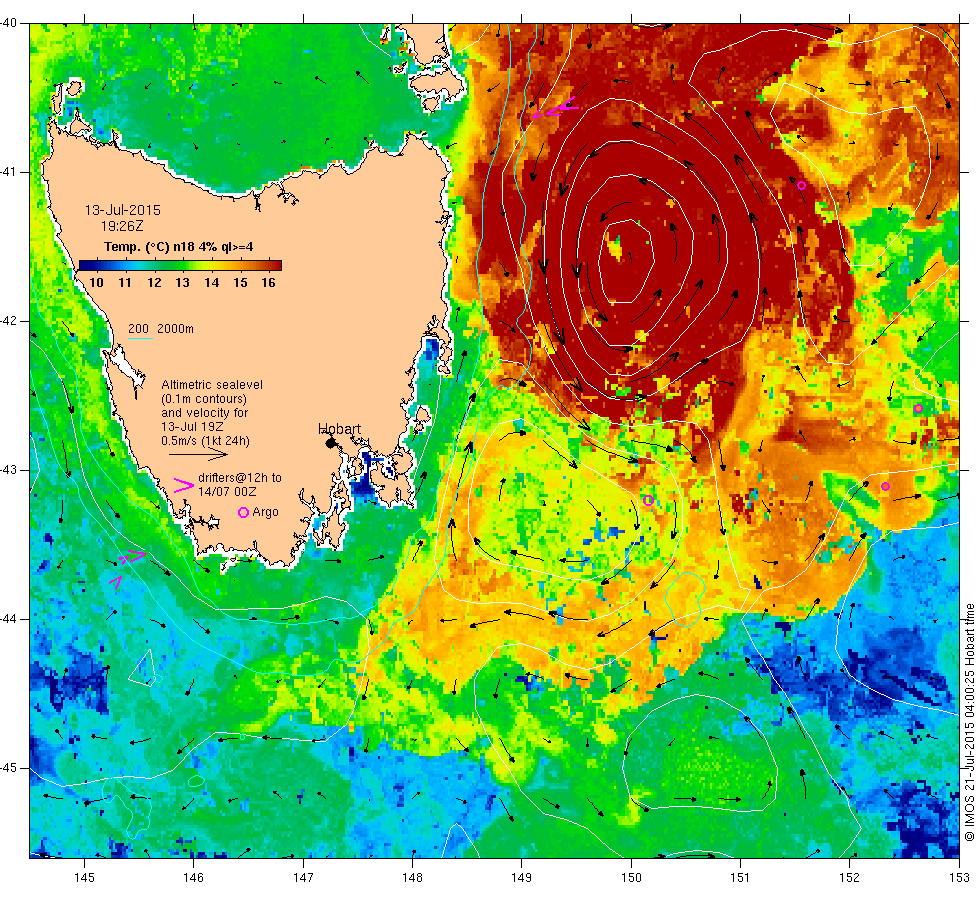Click the 'Altimetric sealevel' legend text
Screen dimensions: 980x900
pos(212,385)
